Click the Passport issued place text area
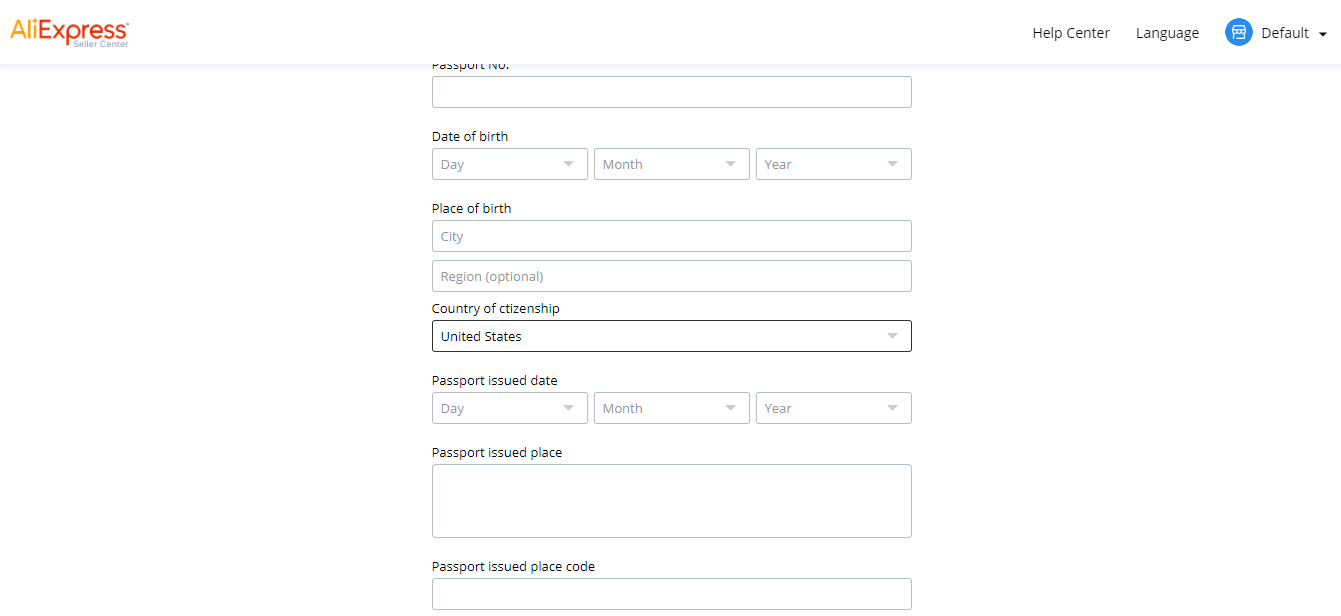This screenshot has width=1341, height=616. click(x=671, y=500)
